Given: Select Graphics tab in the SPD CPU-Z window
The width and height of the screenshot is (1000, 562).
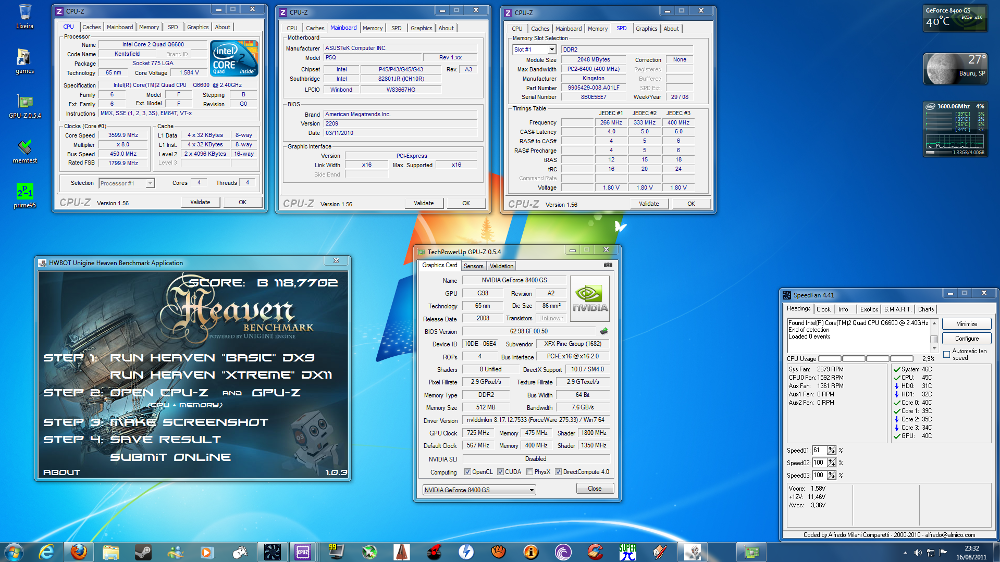Looking at the screenshot, I should pyautogui.click(x=646, y=29).
